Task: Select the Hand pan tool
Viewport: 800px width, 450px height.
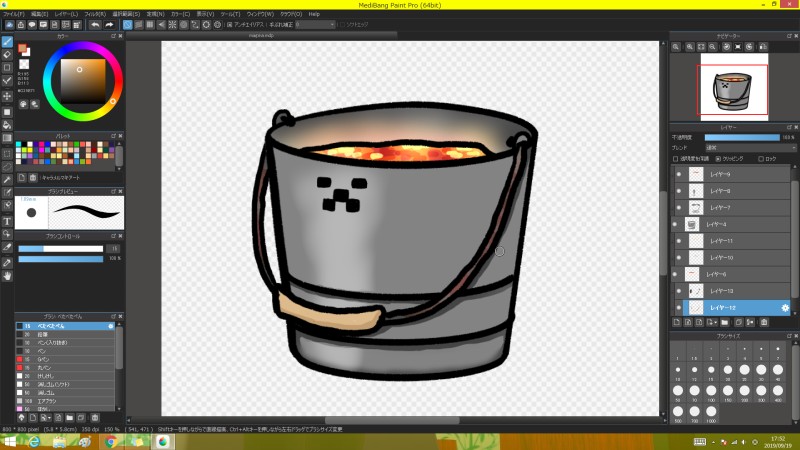Action: pyautogui.click(x=7, y=276)
